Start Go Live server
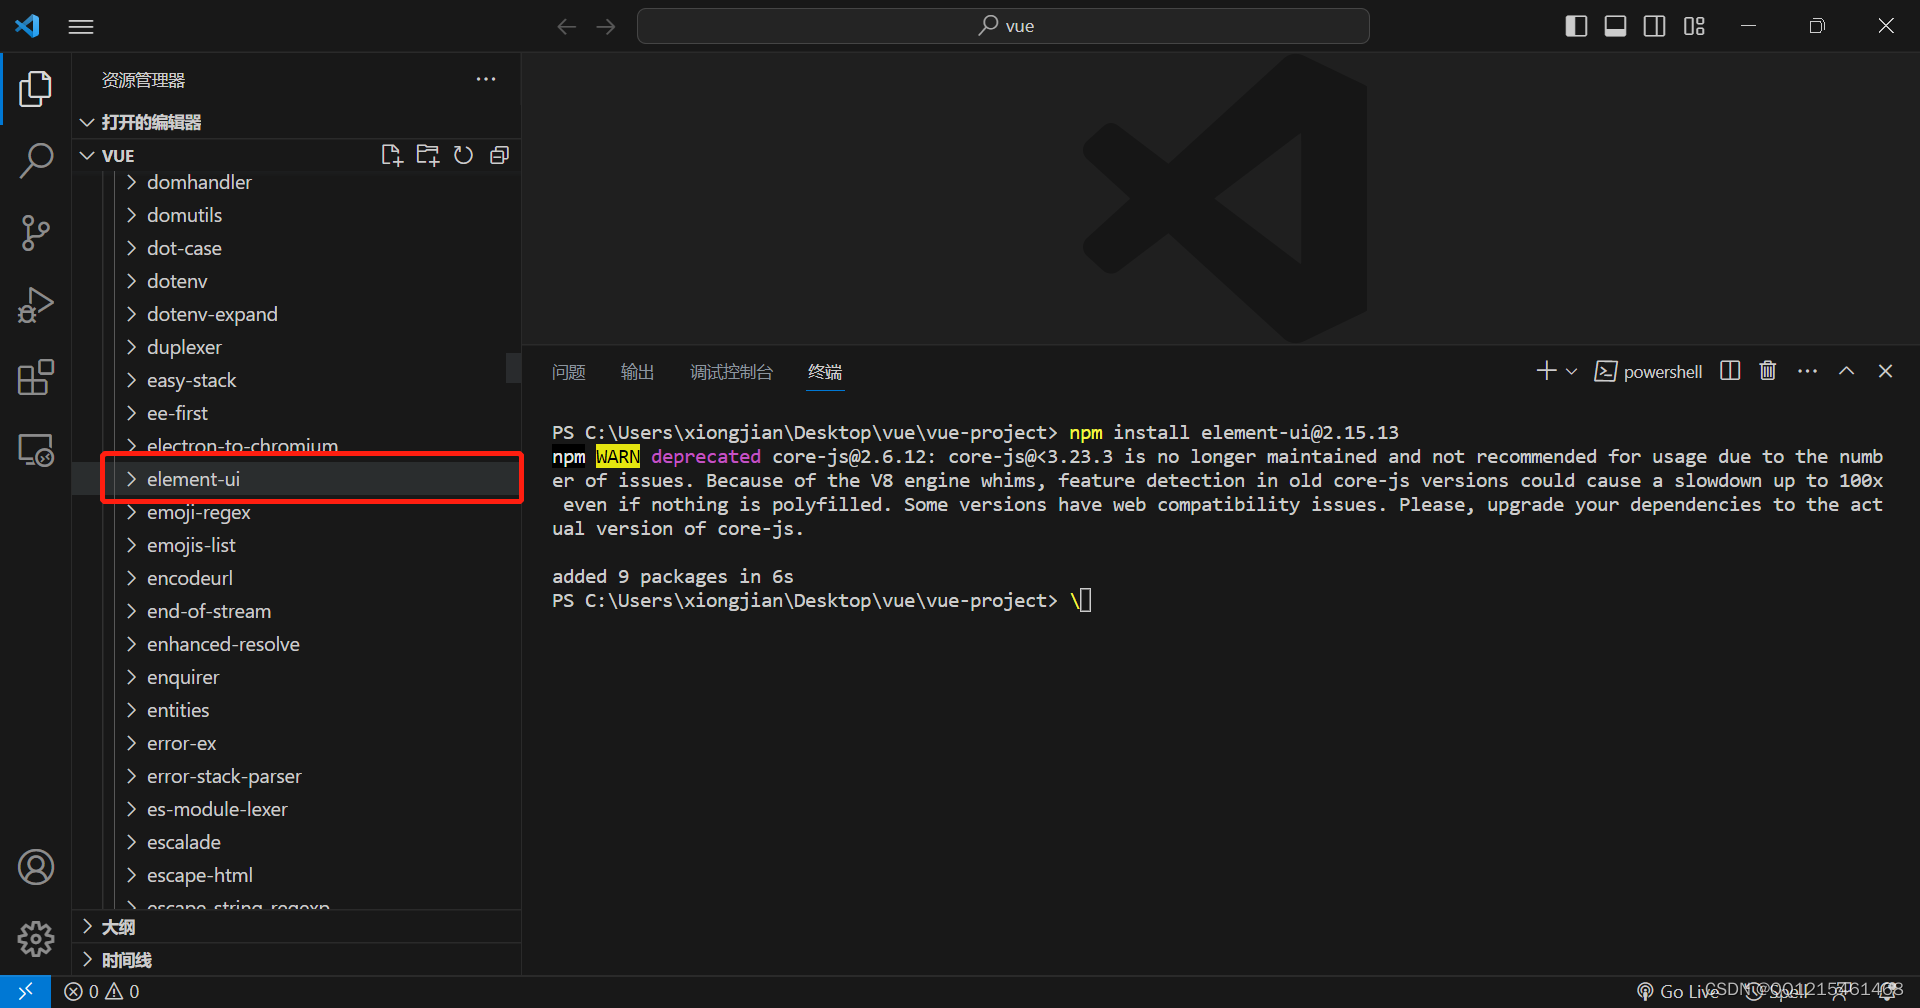 1678,992
